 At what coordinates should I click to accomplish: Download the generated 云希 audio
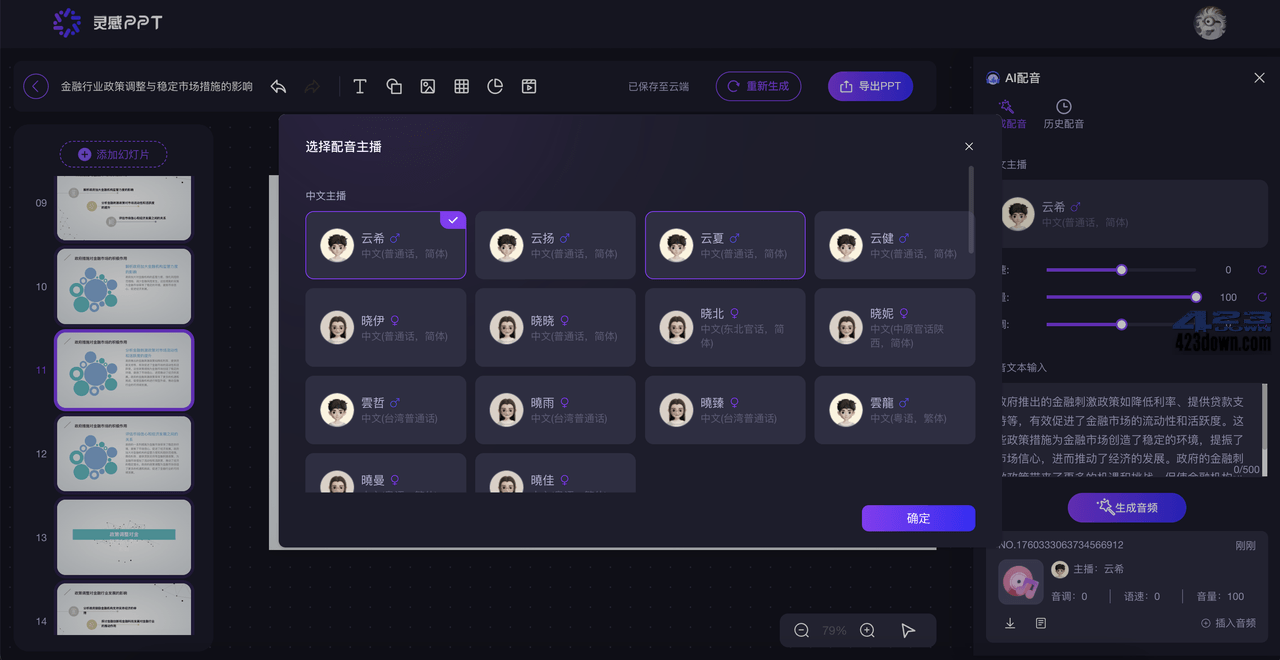[x=1010, y=622]
